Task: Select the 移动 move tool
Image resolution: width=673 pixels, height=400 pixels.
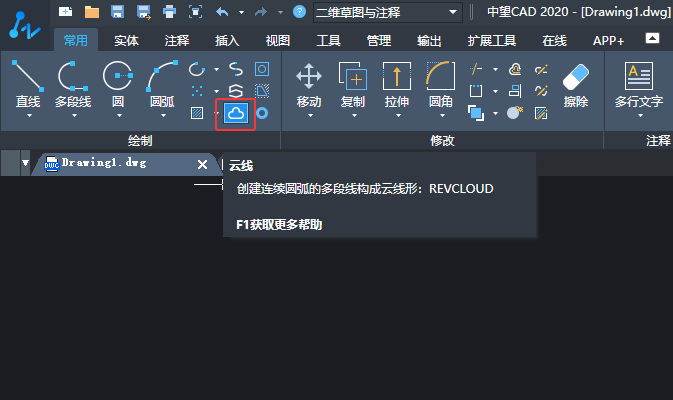Action: click(x=309, y=84)
